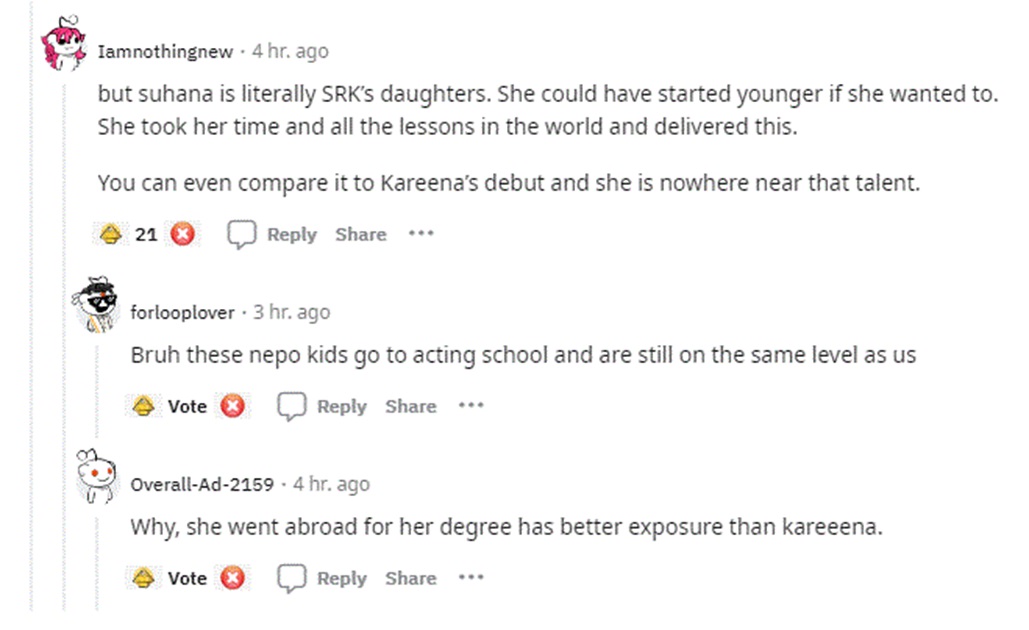This screenshot has width=1029, height=630.
Task: Click forlooplover's sunglasses avatar
Action: pos(96,304)
